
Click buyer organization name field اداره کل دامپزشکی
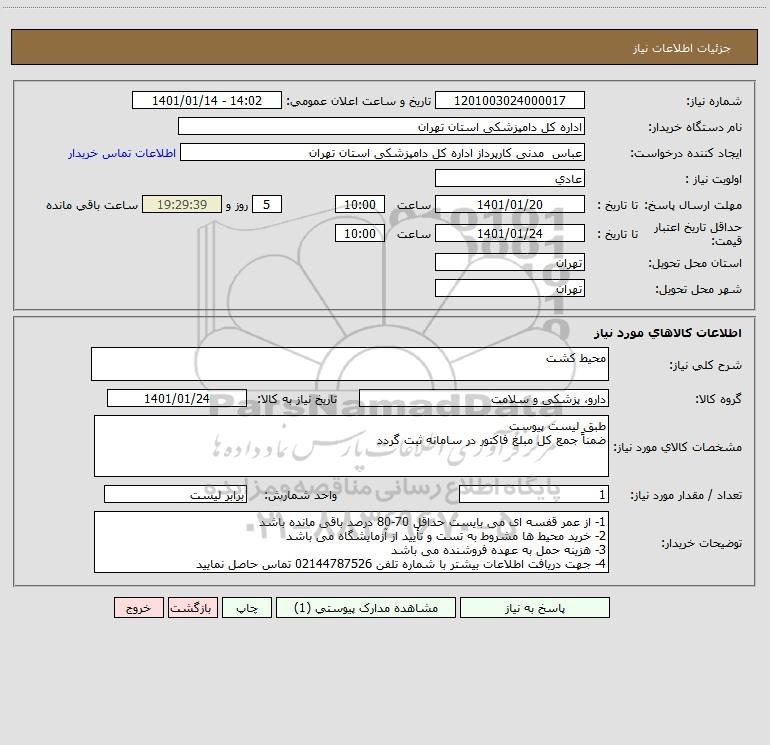coord(381,126)
